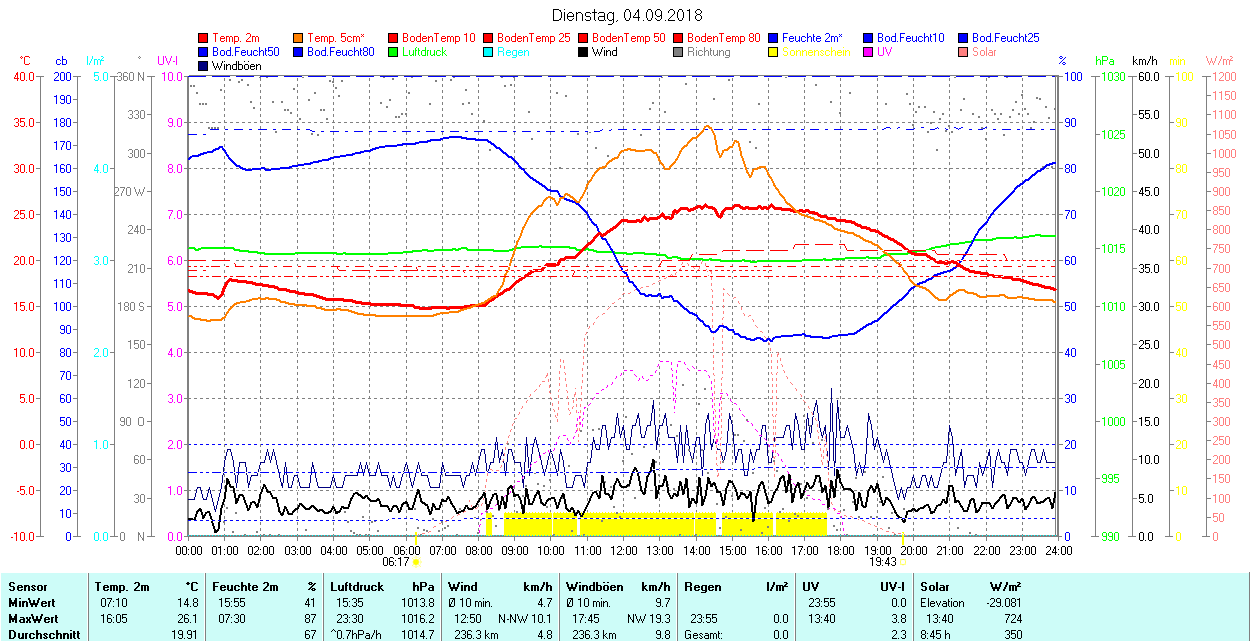The width and height of the screenshot is (1250, 641).
Task: Click the 18:00 label on the time axis
Action: coord(841,550)
